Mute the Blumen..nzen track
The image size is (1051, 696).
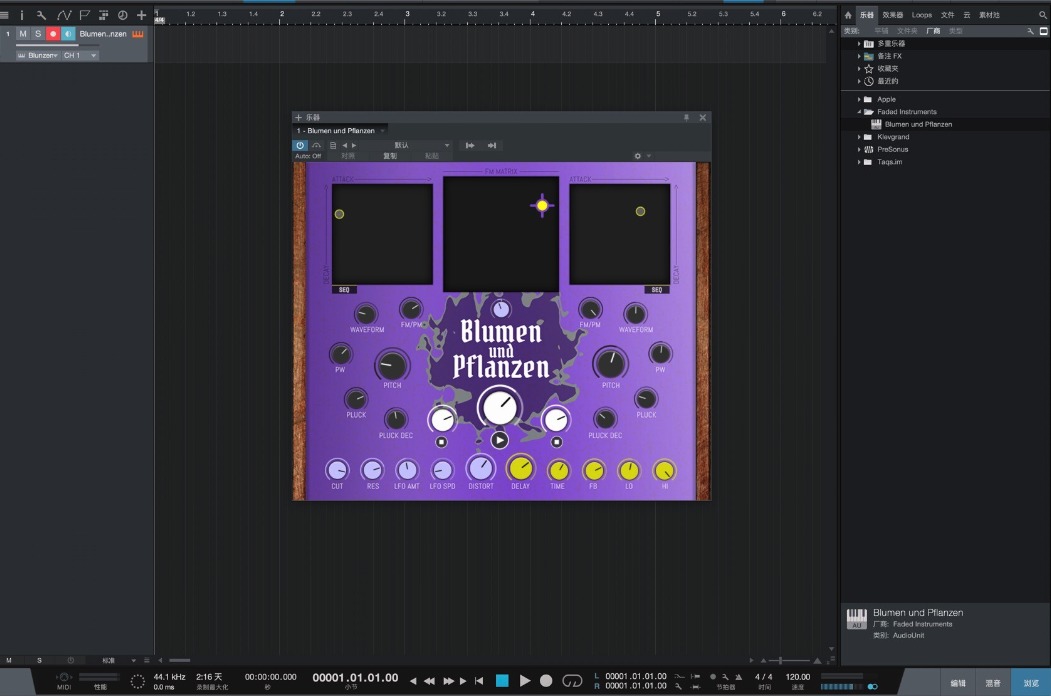point(23,34)
